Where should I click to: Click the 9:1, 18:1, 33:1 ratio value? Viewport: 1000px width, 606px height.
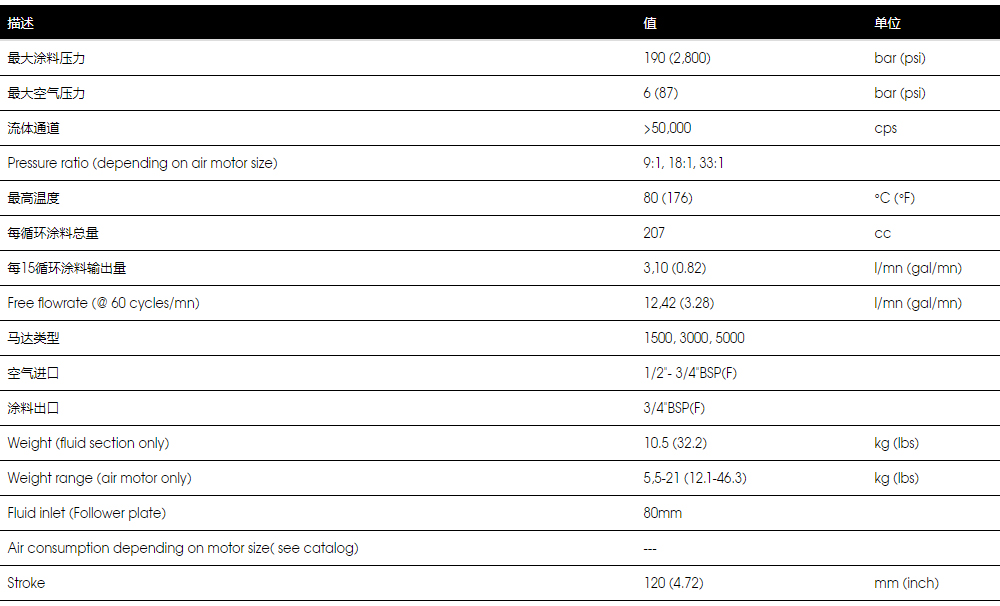click(684, 163)
